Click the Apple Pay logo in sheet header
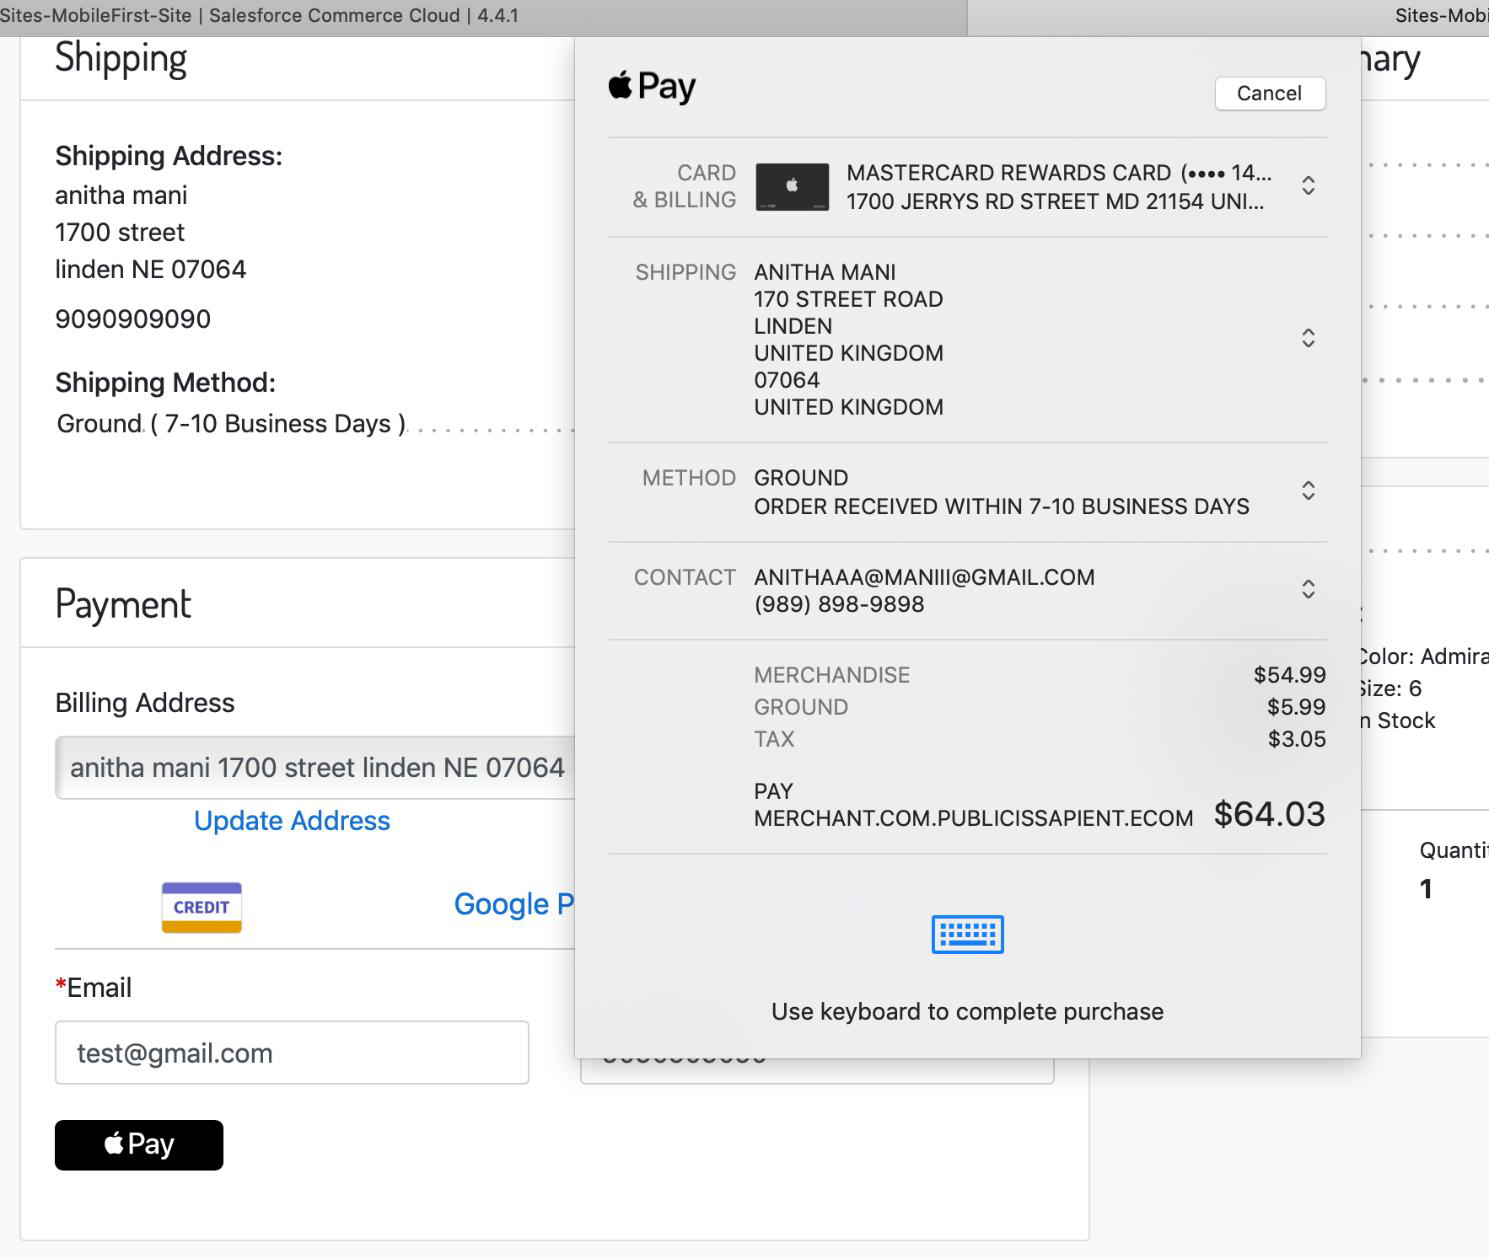Screen dimensions: 1489x1259 pyautogui.click(x=652, y=87)
